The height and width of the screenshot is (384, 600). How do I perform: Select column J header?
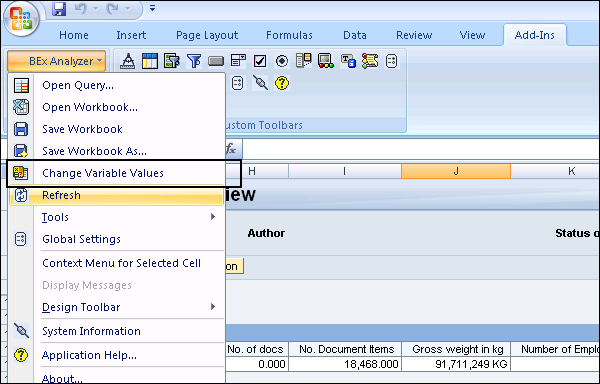(x=456, y=171)
